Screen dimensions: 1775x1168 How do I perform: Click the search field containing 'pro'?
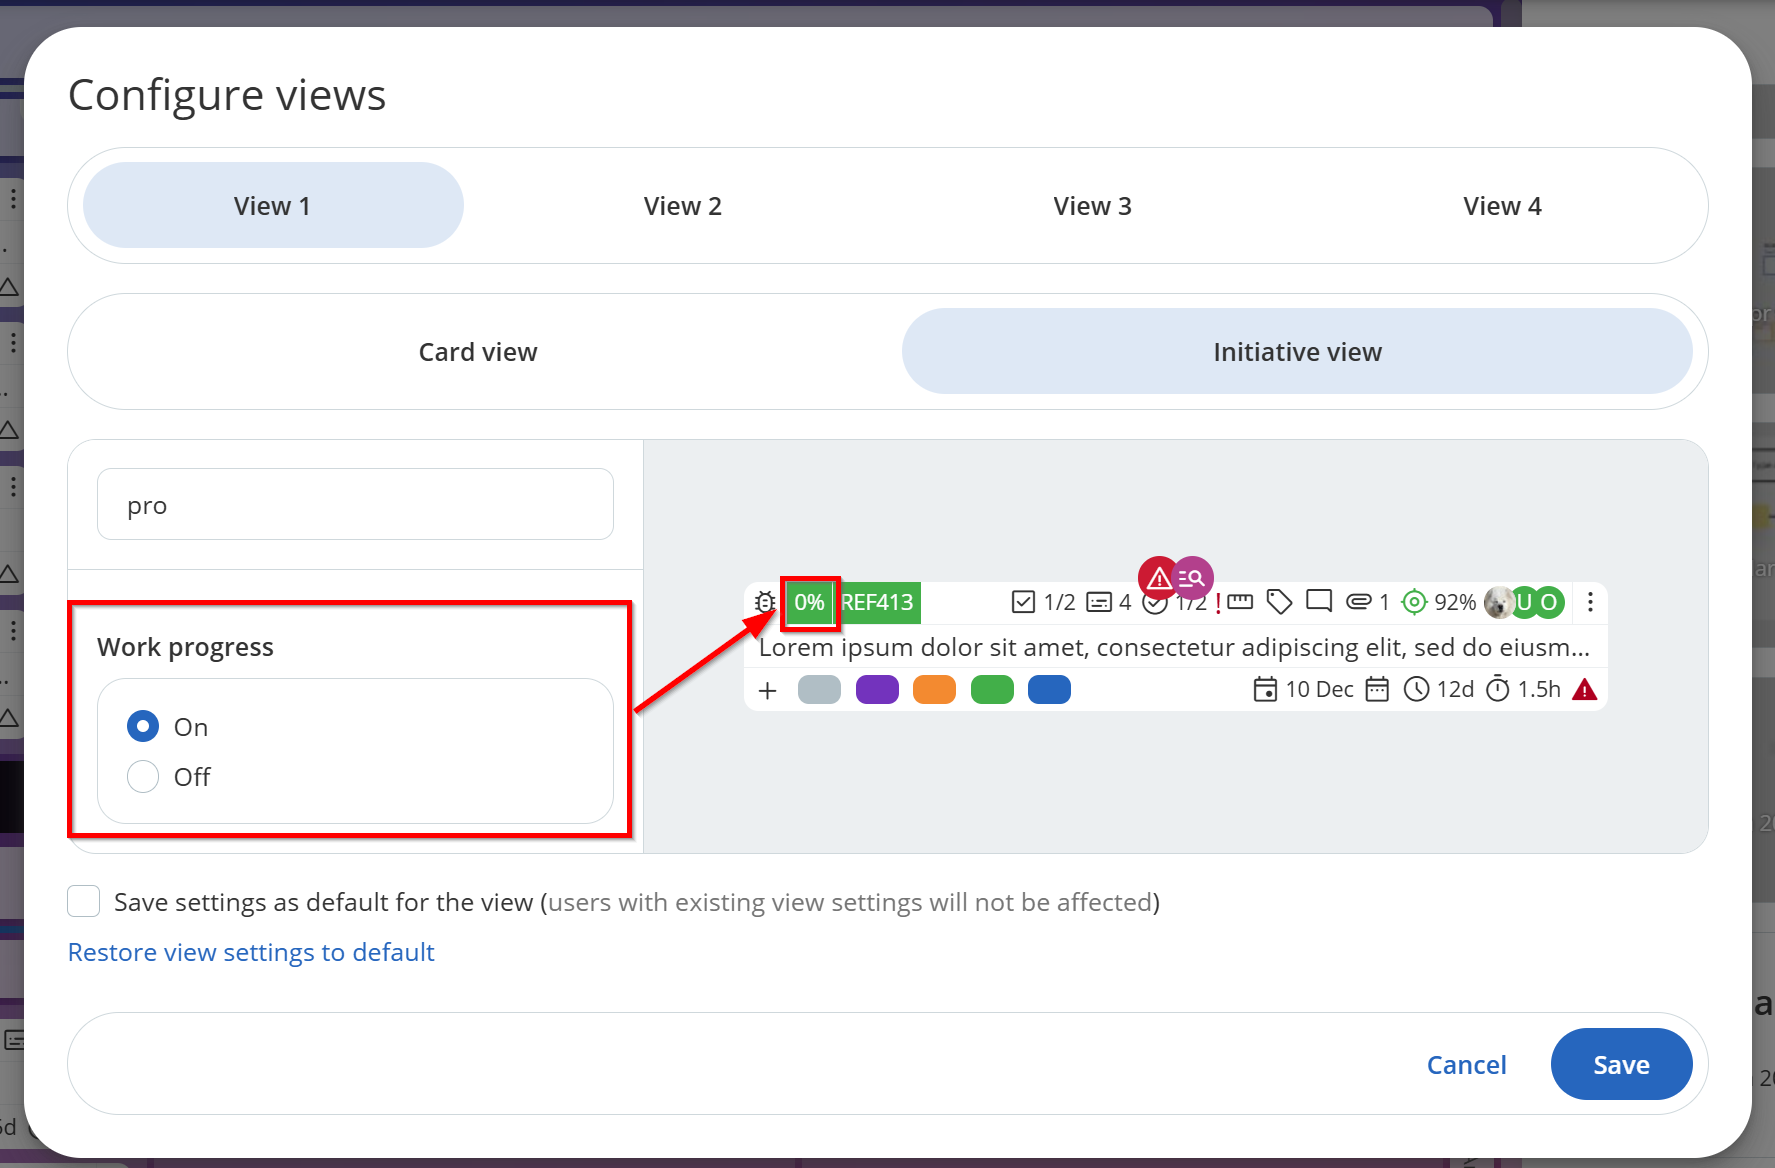pos(355,505)
